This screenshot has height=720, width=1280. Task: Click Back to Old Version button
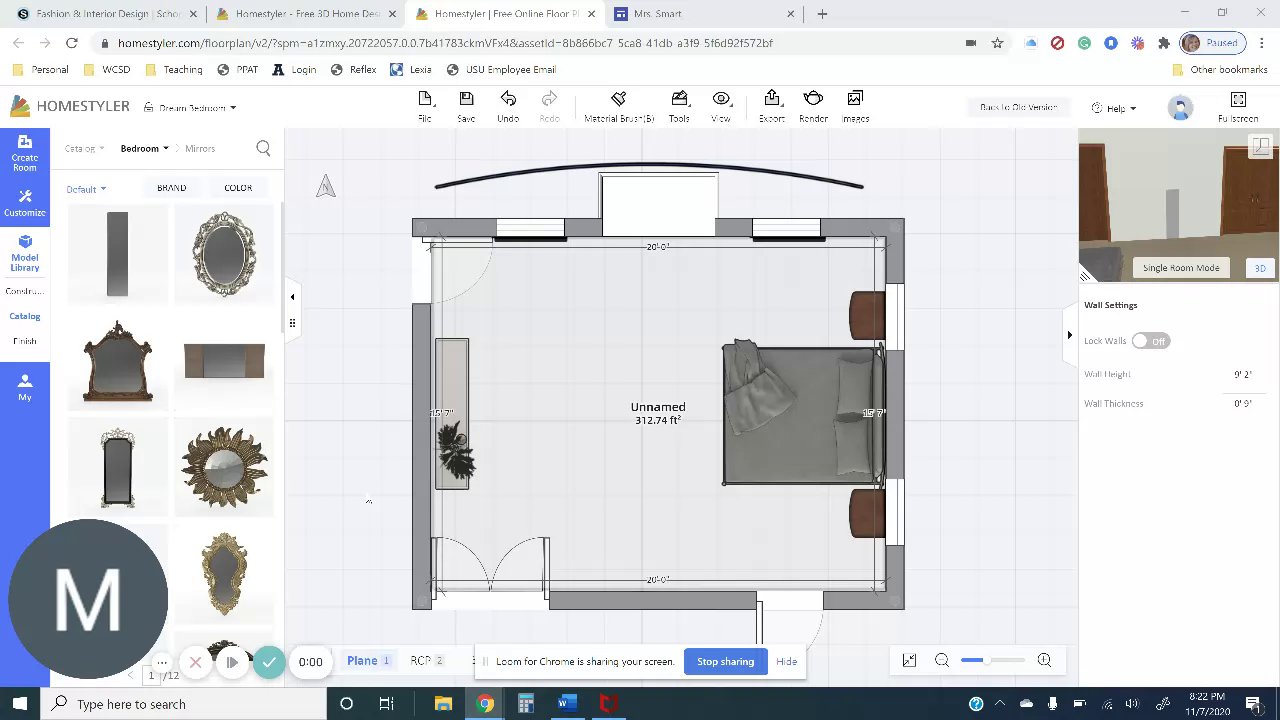click(1018, 107)
